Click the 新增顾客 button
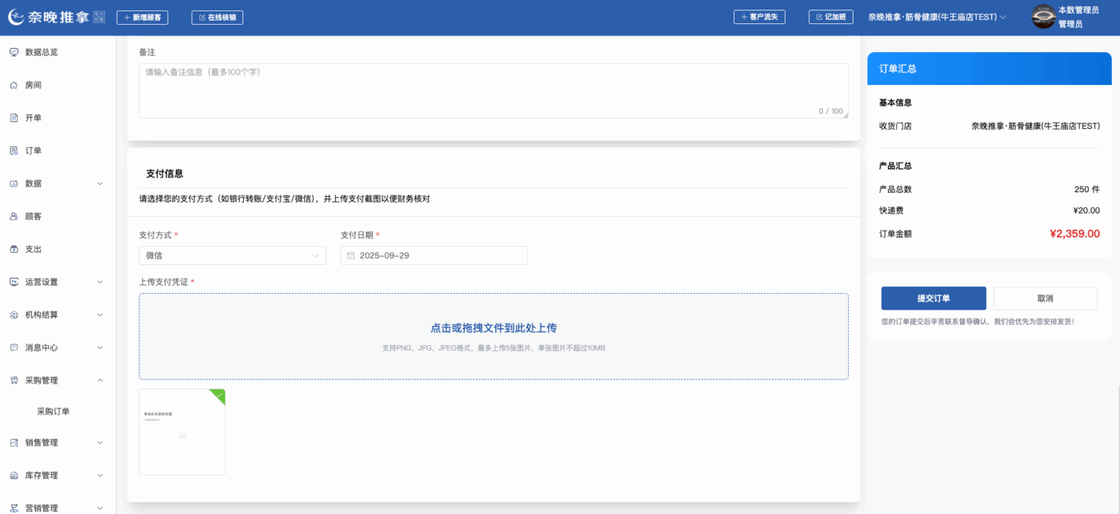1120x514 pixels. pyautogui.click(x=142, y=17)
